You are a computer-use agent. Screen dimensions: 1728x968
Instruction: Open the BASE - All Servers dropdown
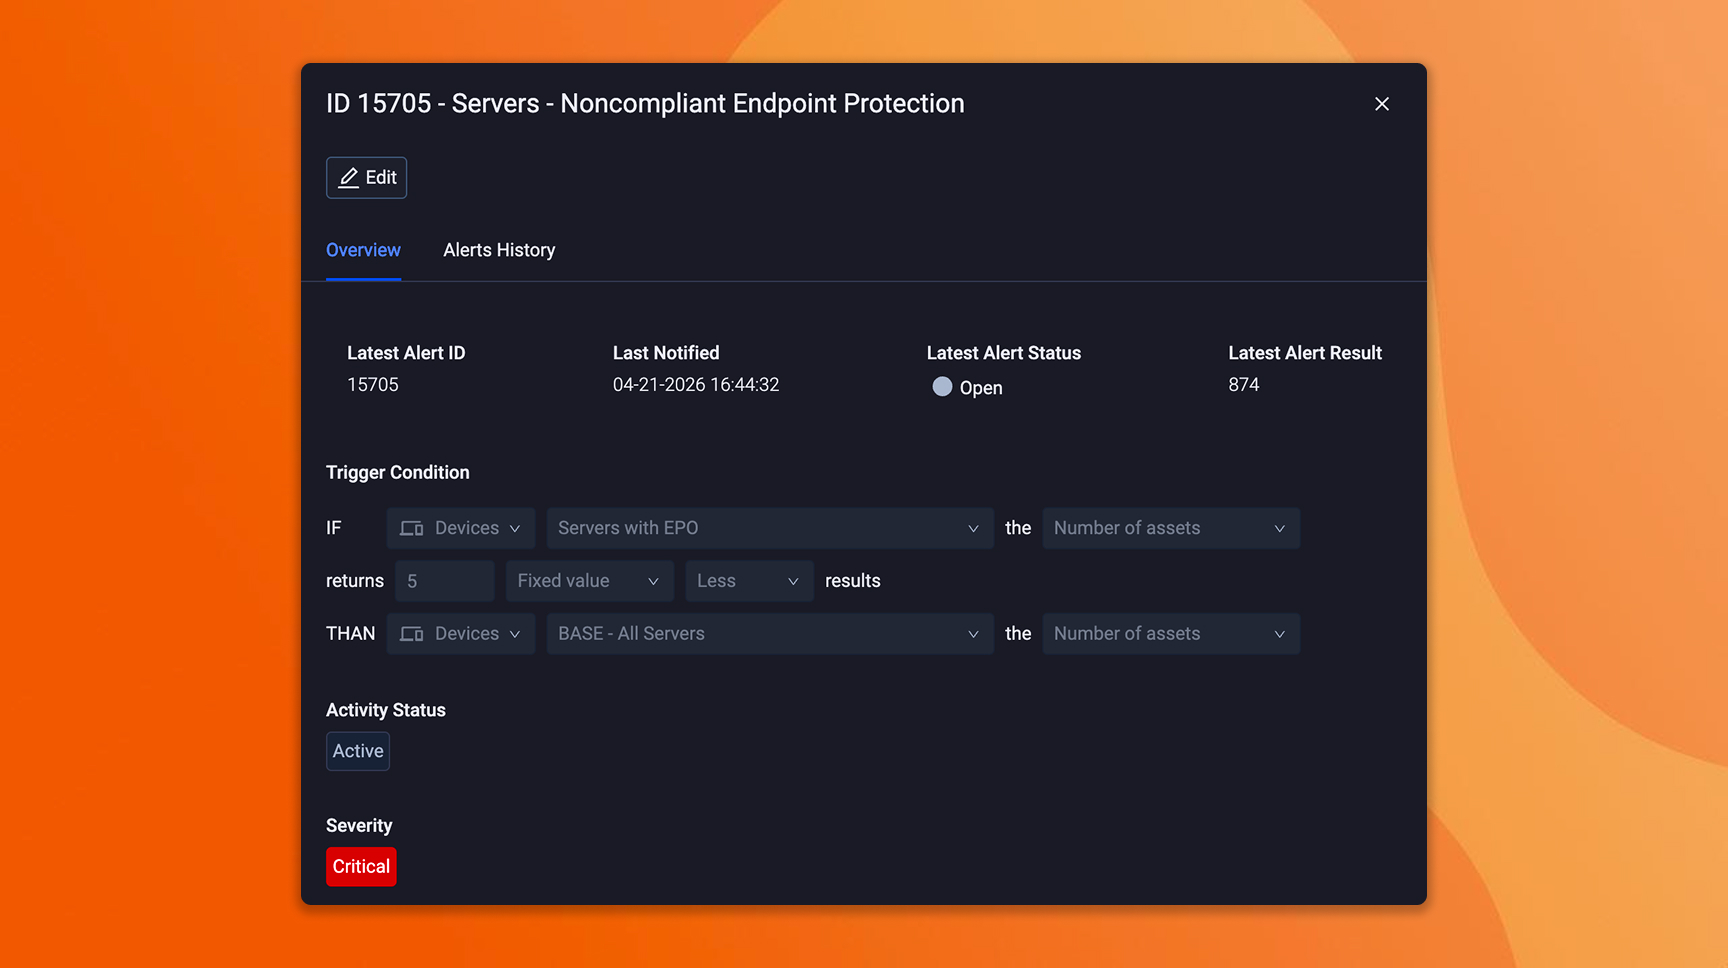click(x=770, y=634)
